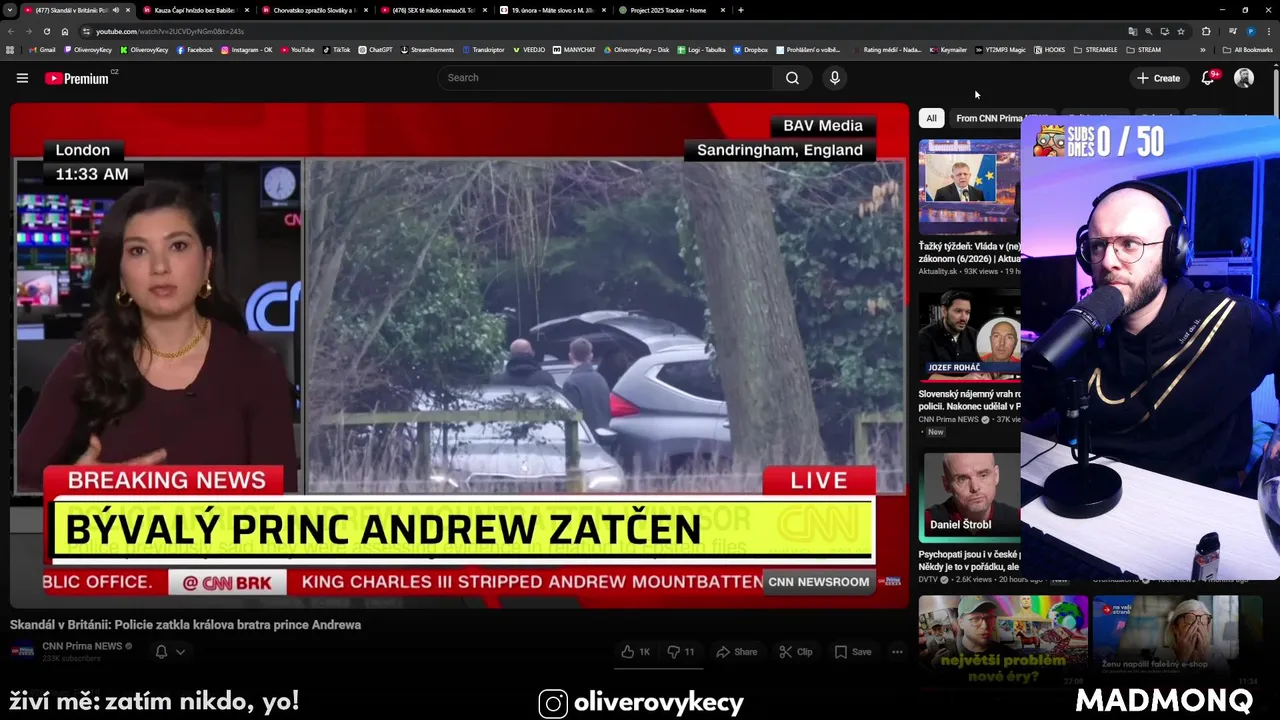Open the Chrome profile P avatar
1280x720 pixels.
pyautogui.click(x=1250, y=31)
